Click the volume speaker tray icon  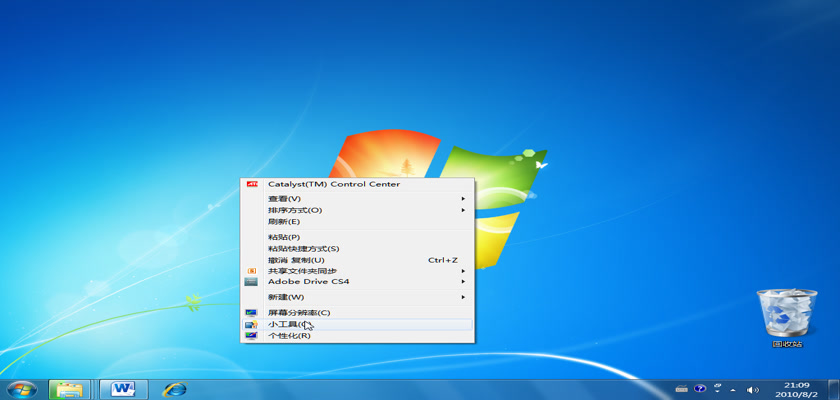click(x=753, y=389)
